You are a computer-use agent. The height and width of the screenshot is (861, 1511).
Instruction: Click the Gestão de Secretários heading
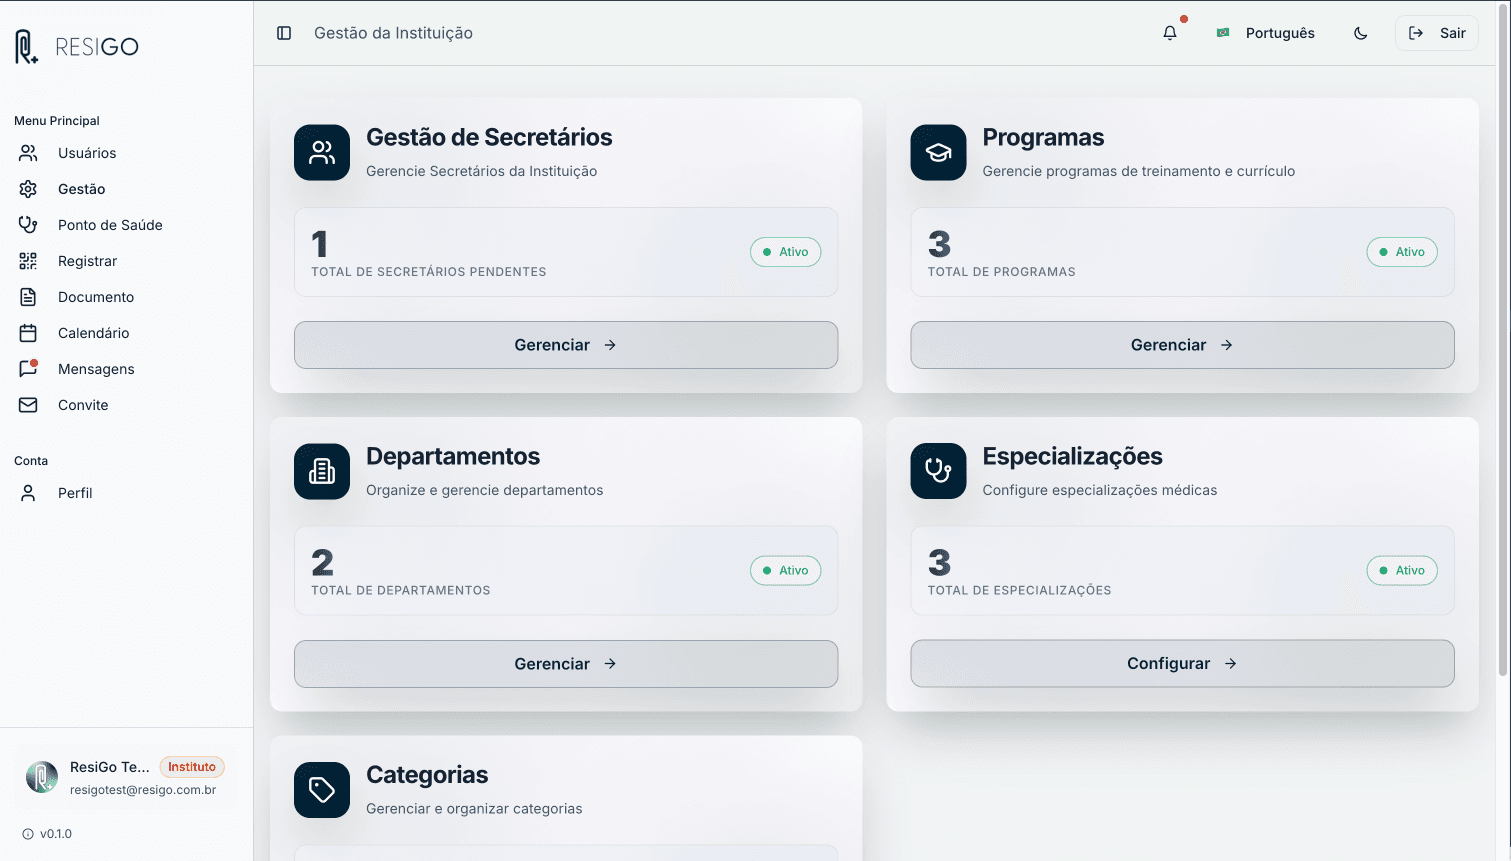pyautogui.click(x=489, y=137)
